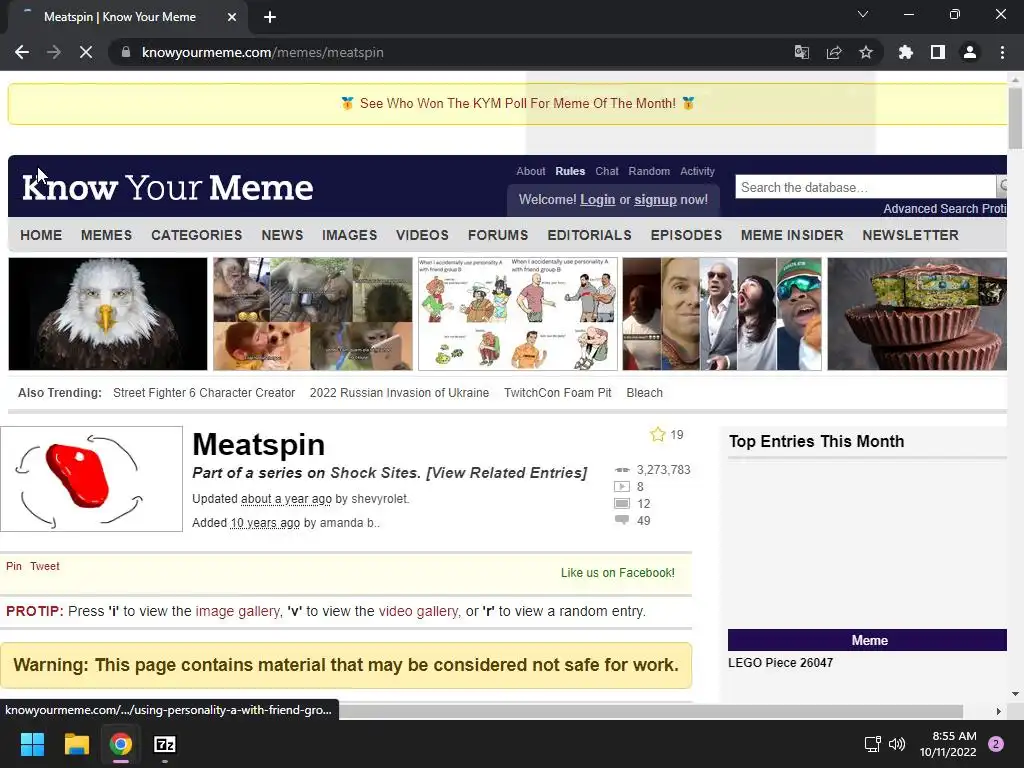Open the personality comic thumbnail

point(517,314)
